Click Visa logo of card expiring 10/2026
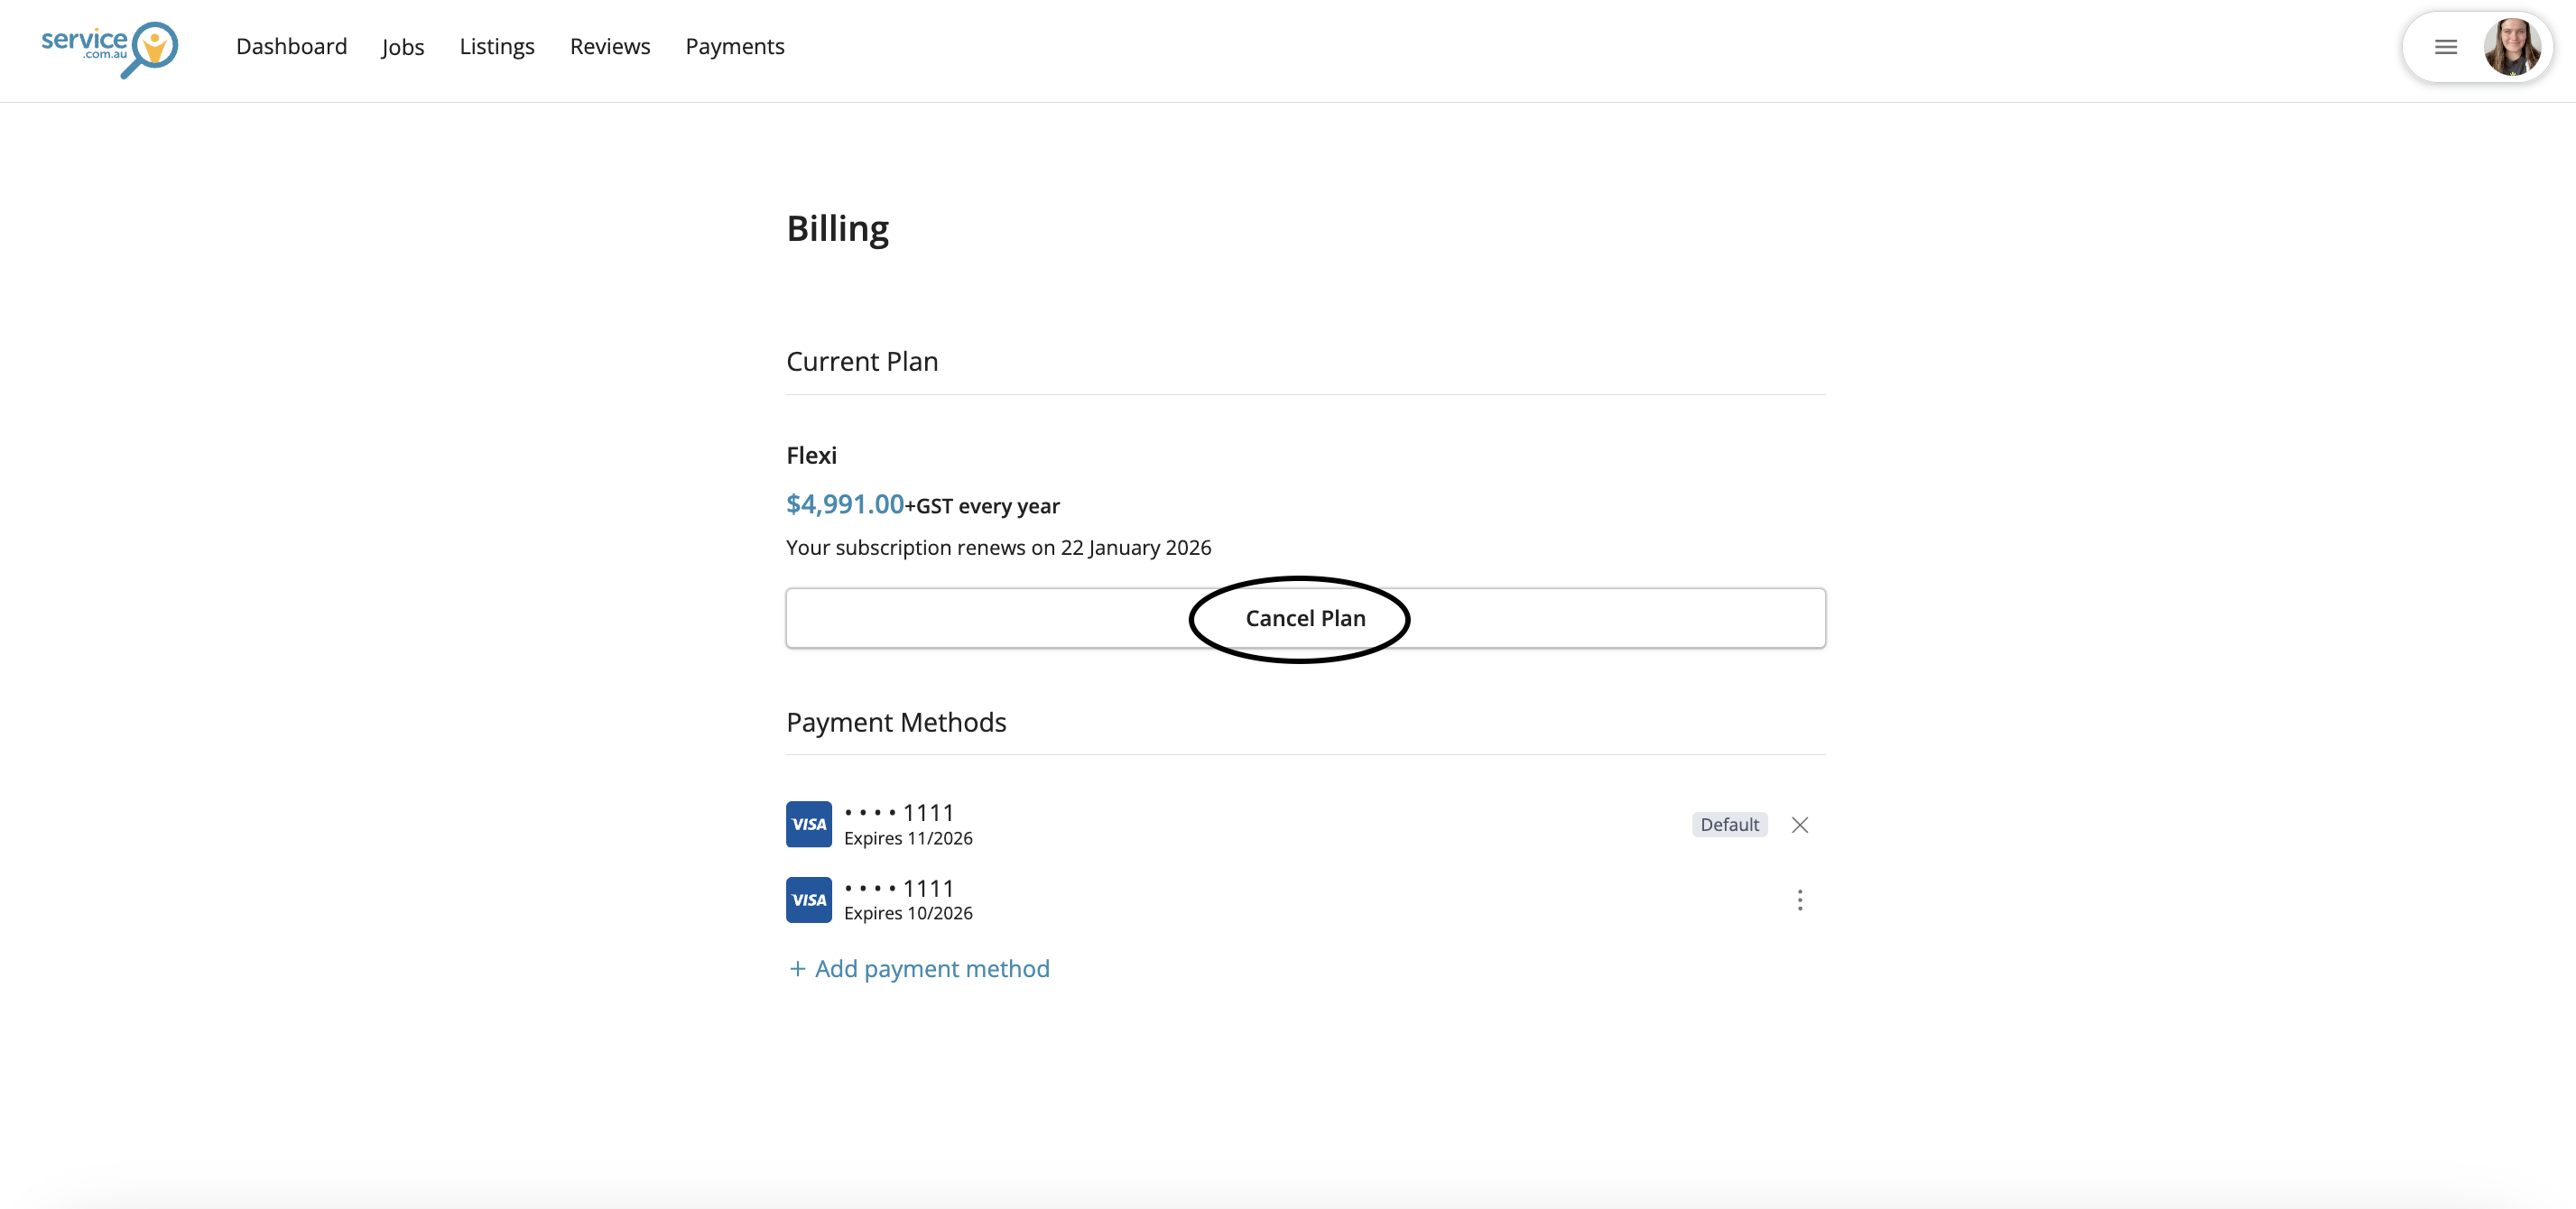The image size is (2576, 1209). pyautogui.click(x=808, y=900)
